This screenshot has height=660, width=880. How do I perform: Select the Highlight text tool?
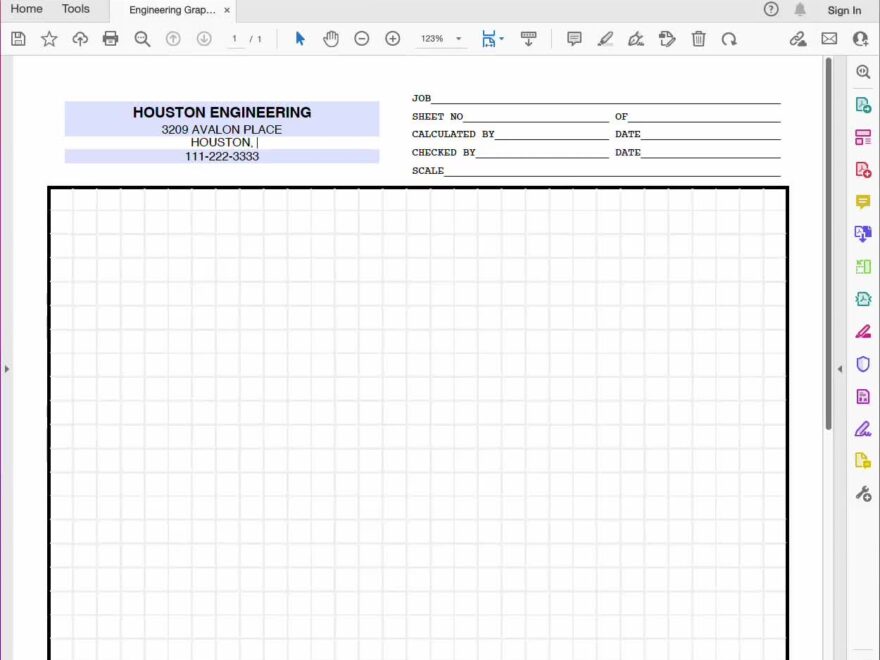tap(605, 39)
